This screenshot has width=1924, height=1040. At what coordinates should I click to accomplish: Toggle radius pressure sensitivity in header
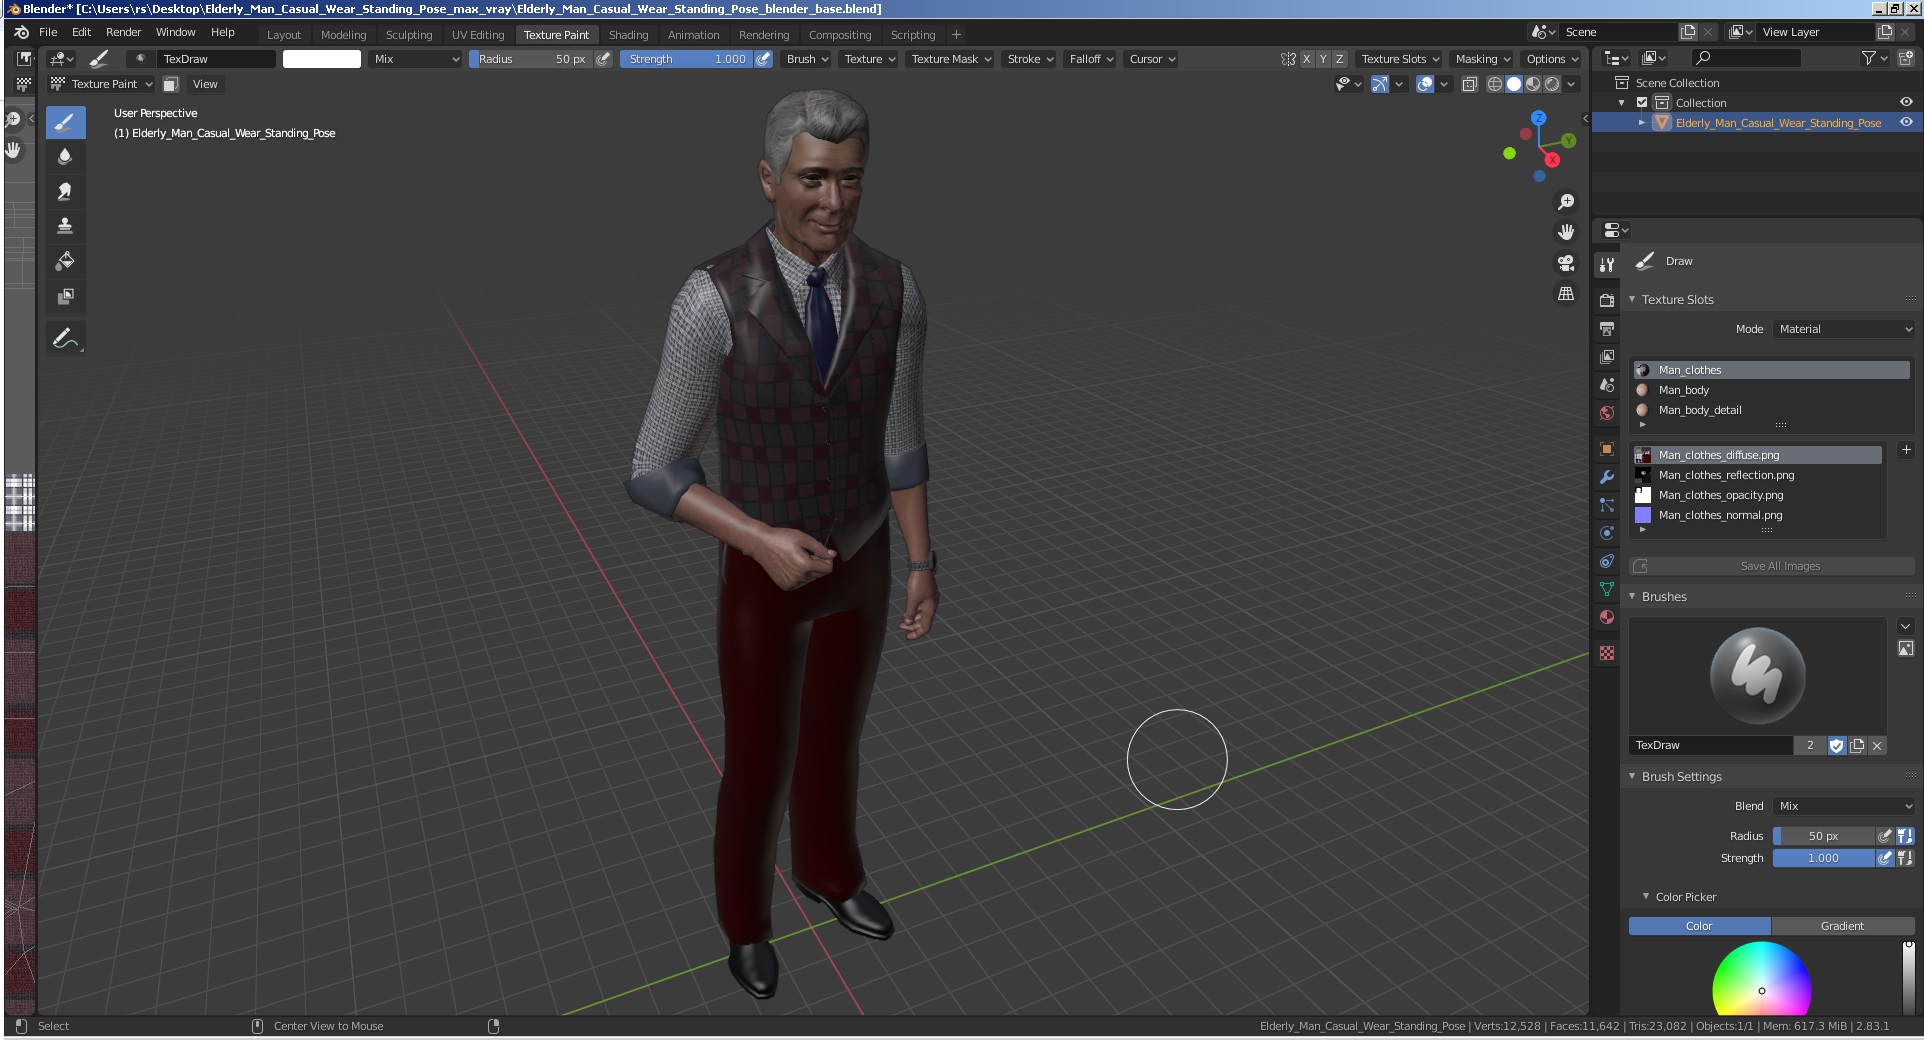(603, 59)
